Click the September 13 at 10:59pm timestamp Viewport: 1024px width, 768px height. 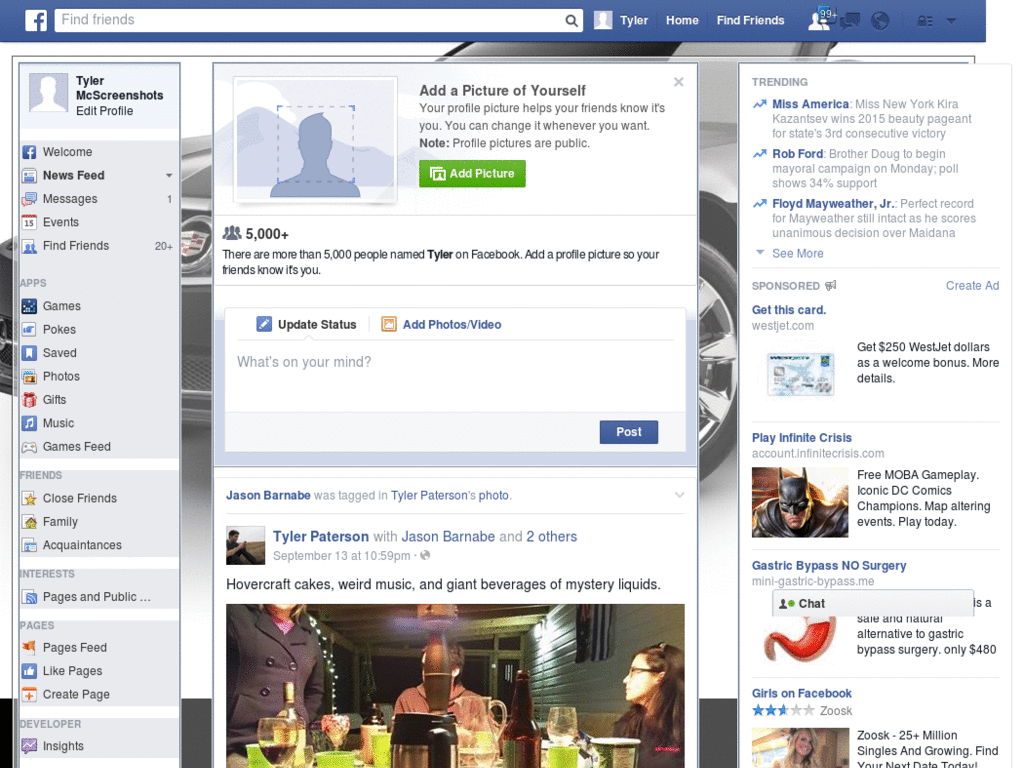342,556
